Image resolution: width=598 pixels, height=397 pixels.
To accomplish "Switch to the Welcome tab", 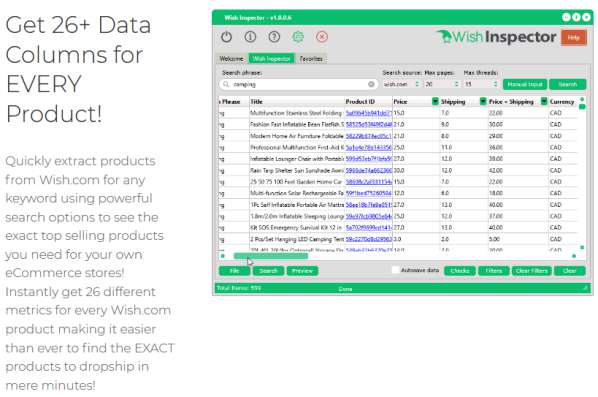I will 231,59.
